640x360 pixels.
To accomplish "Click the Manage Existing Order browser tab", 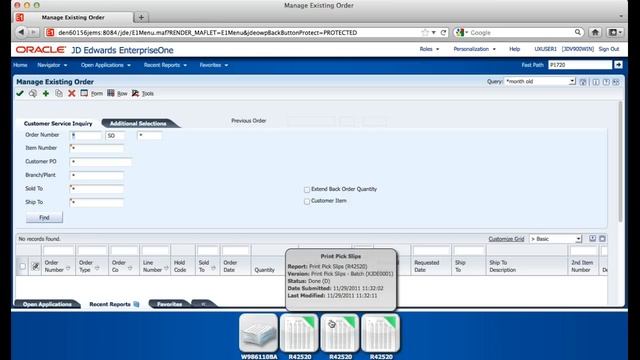I will click(x=73, y=17).
